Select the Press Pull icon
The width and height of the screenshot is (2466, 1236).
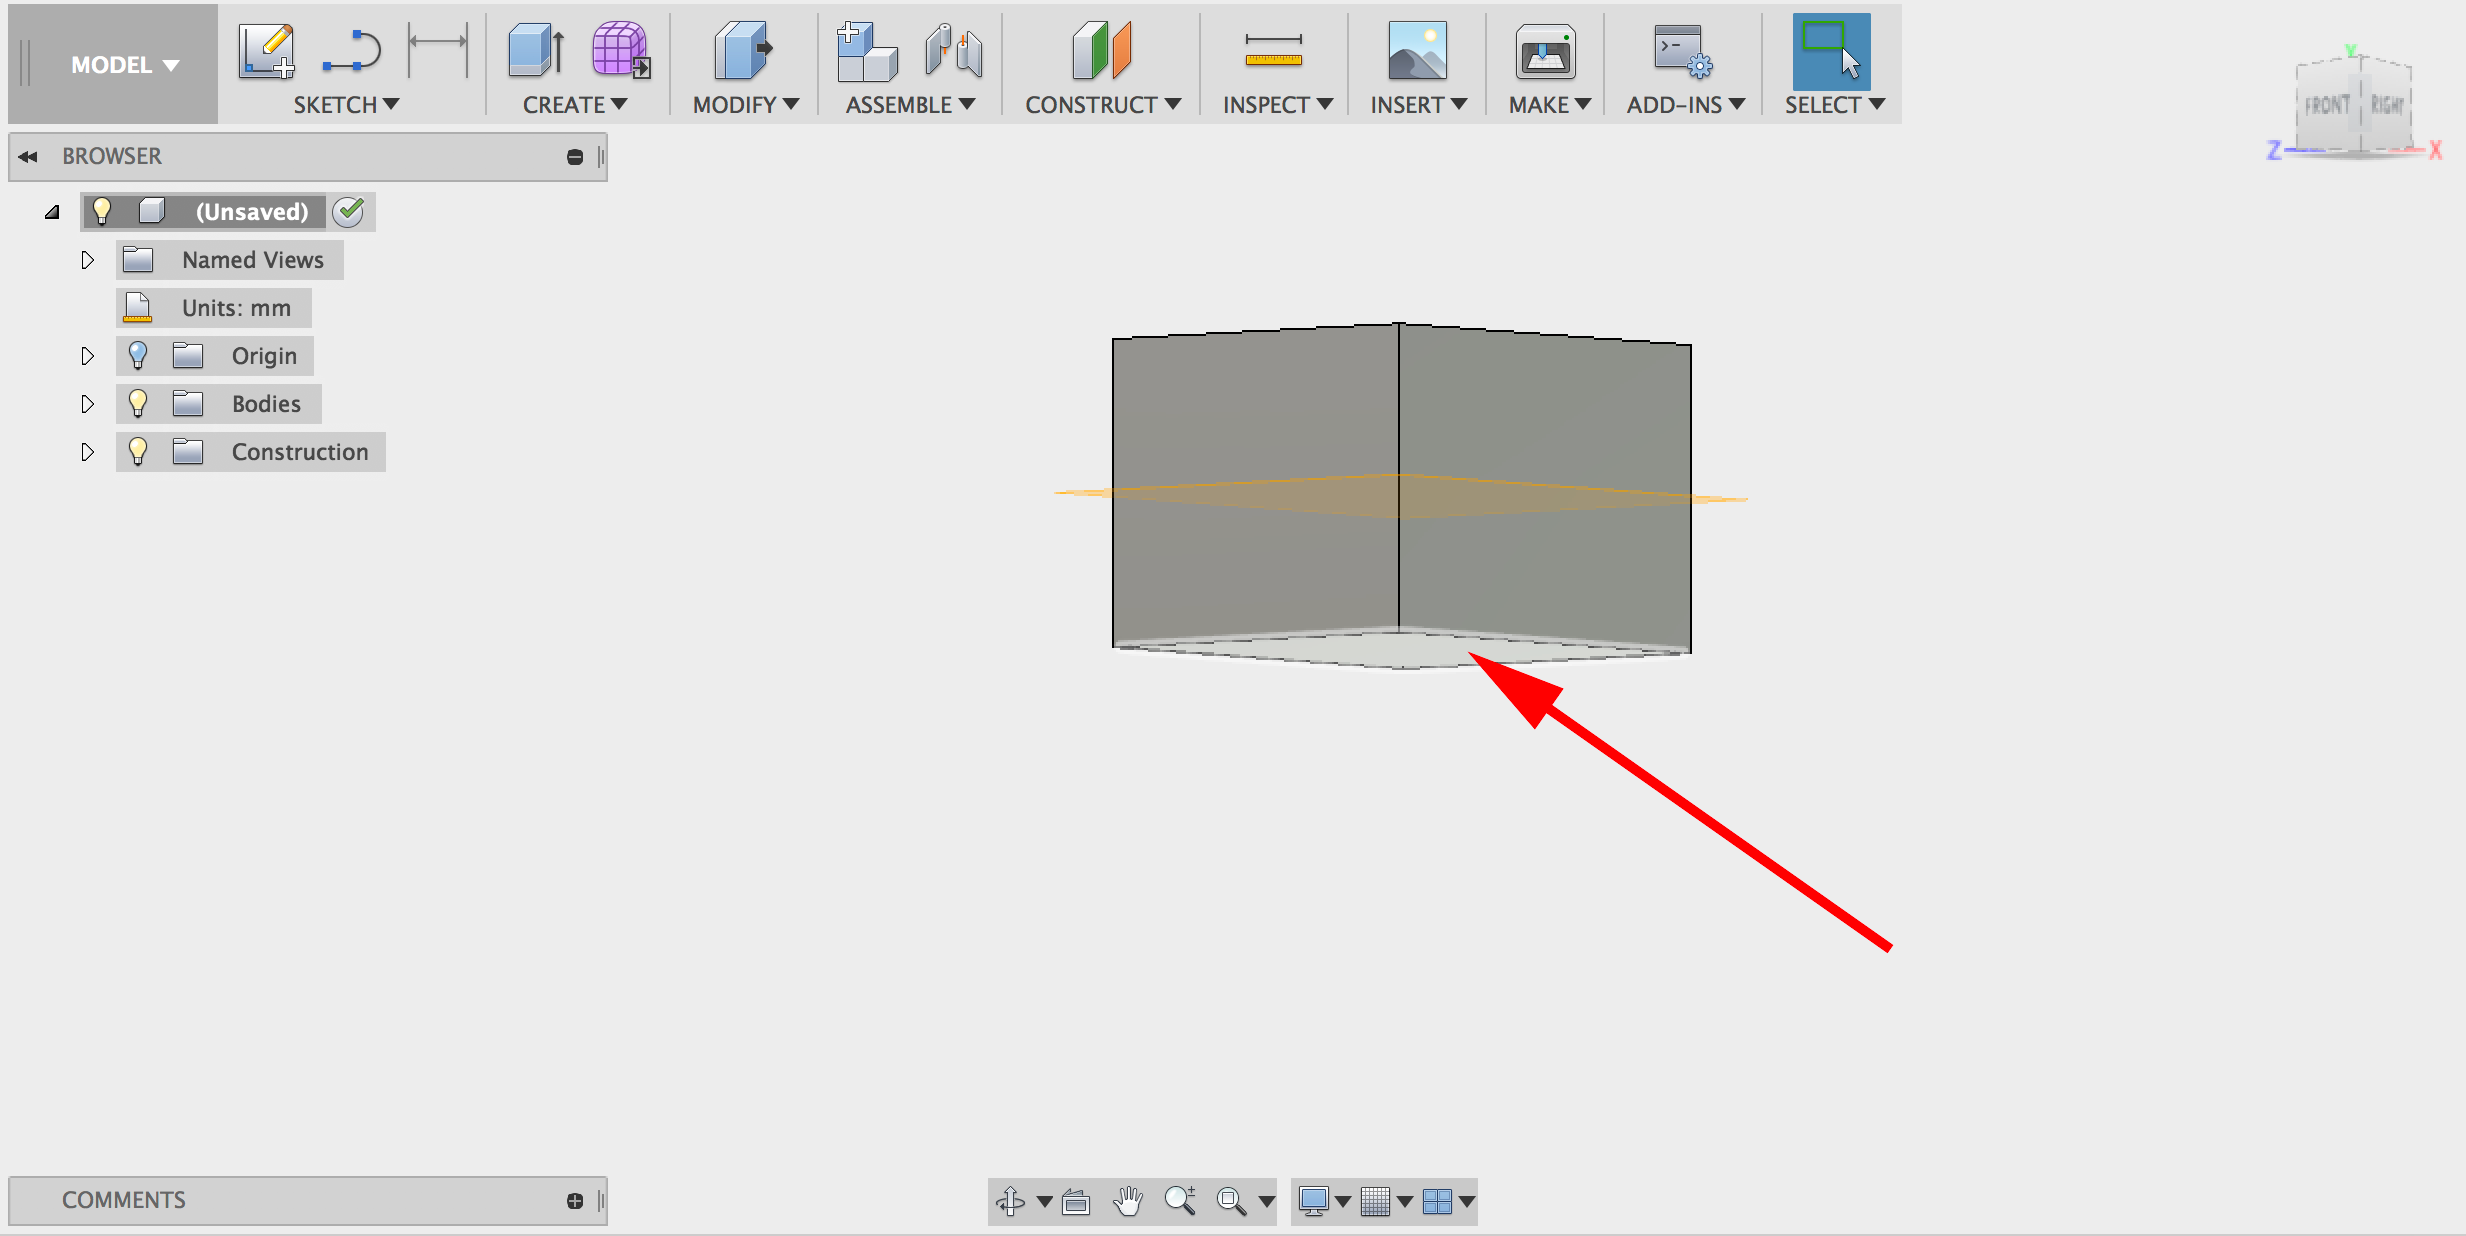coord(743,51)
